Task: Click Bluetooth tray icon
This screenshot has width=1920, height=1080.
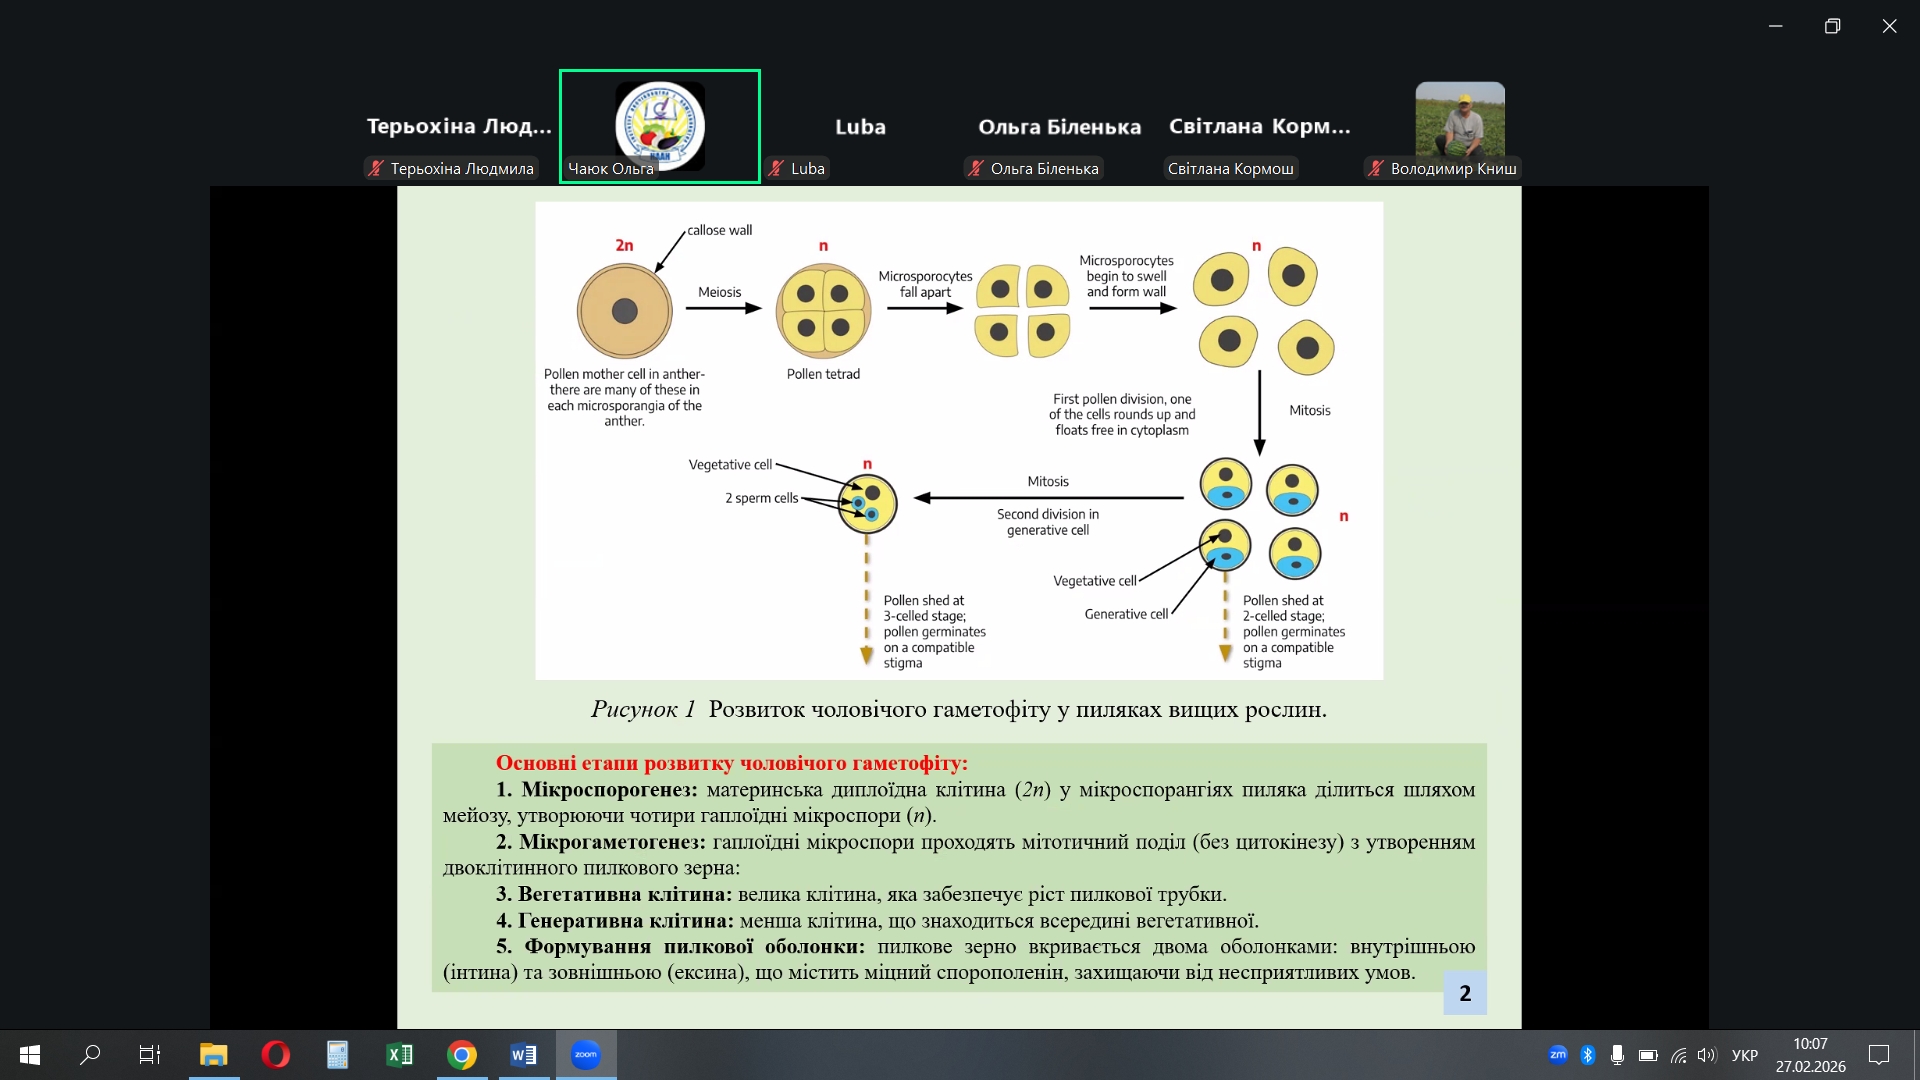Action: click(1588, 1055)
